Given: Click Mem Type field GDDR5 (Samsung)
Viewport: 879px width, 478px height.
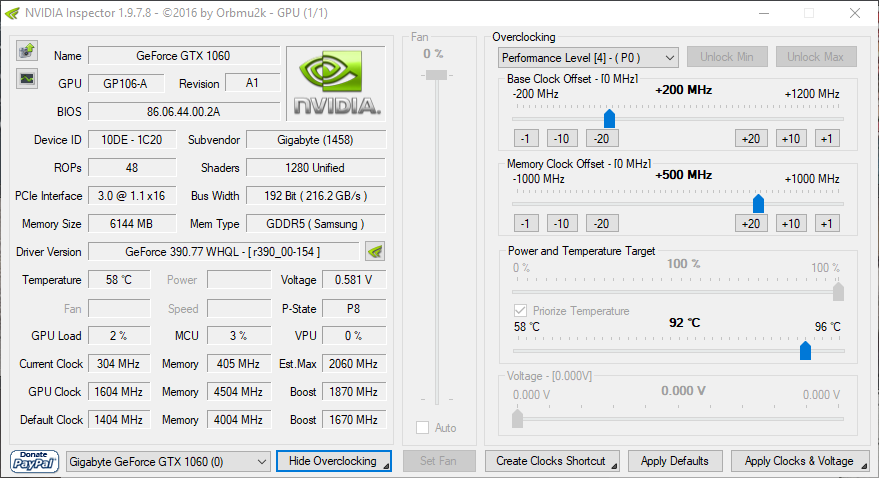Looking at the screenshot, I should point(316,224).
